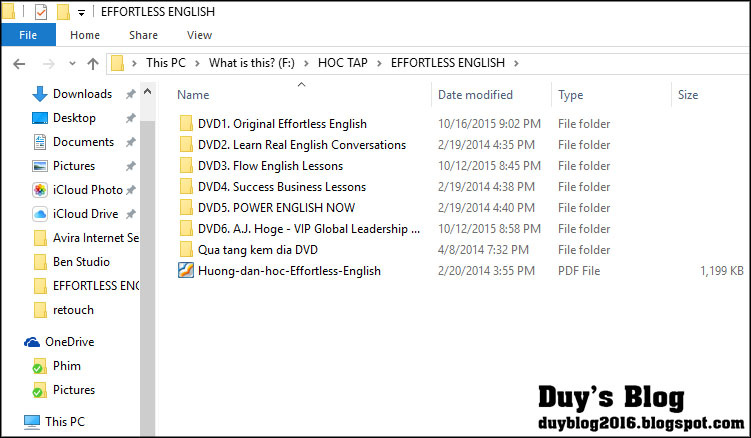Click the Back navigation arrow
Screen dimensions: 751x438
point(19,63)
